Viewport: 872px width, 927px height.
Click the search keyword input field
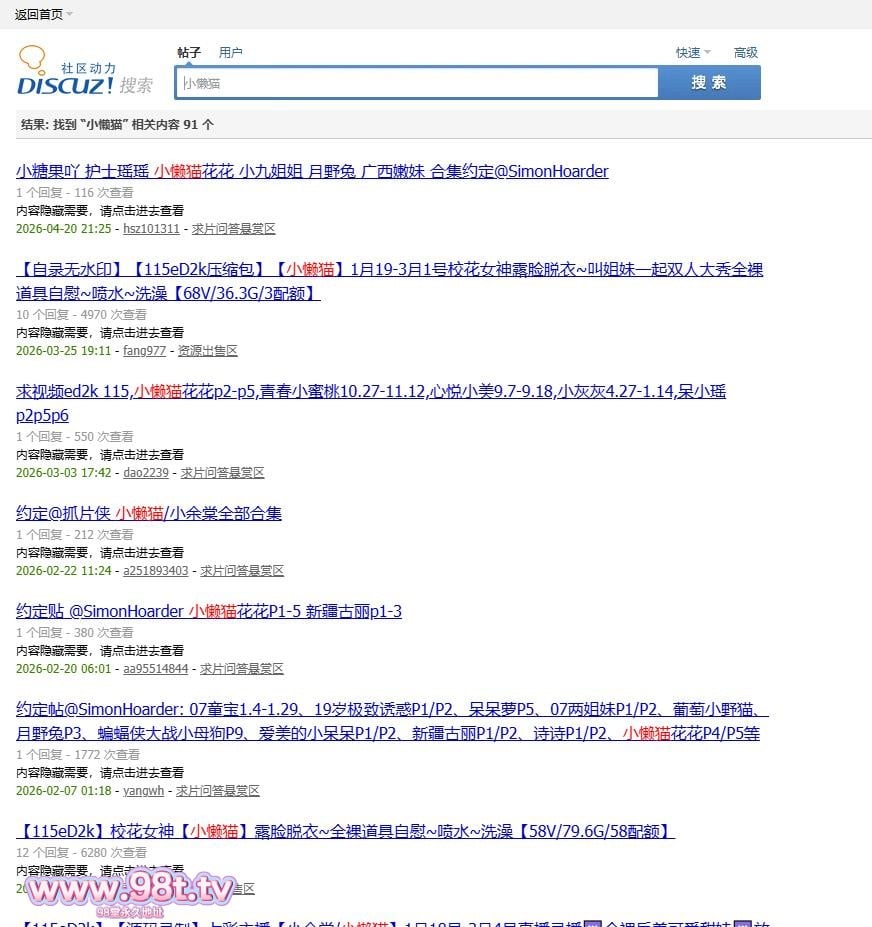click(416, 83)
